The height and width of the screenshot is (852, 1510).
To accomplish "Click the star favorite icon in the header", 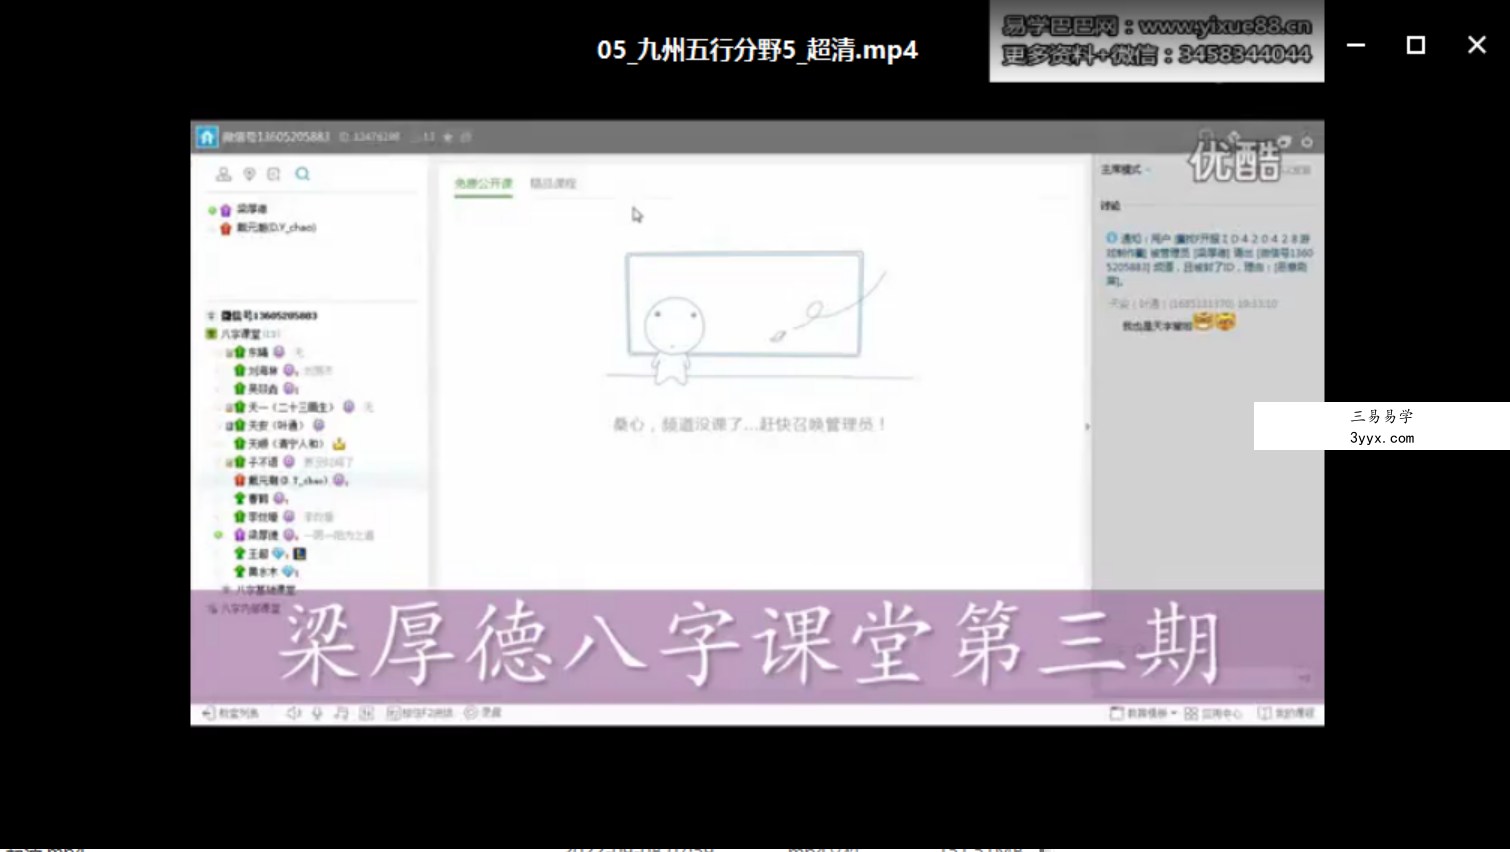I will click(x=447, y=137).
